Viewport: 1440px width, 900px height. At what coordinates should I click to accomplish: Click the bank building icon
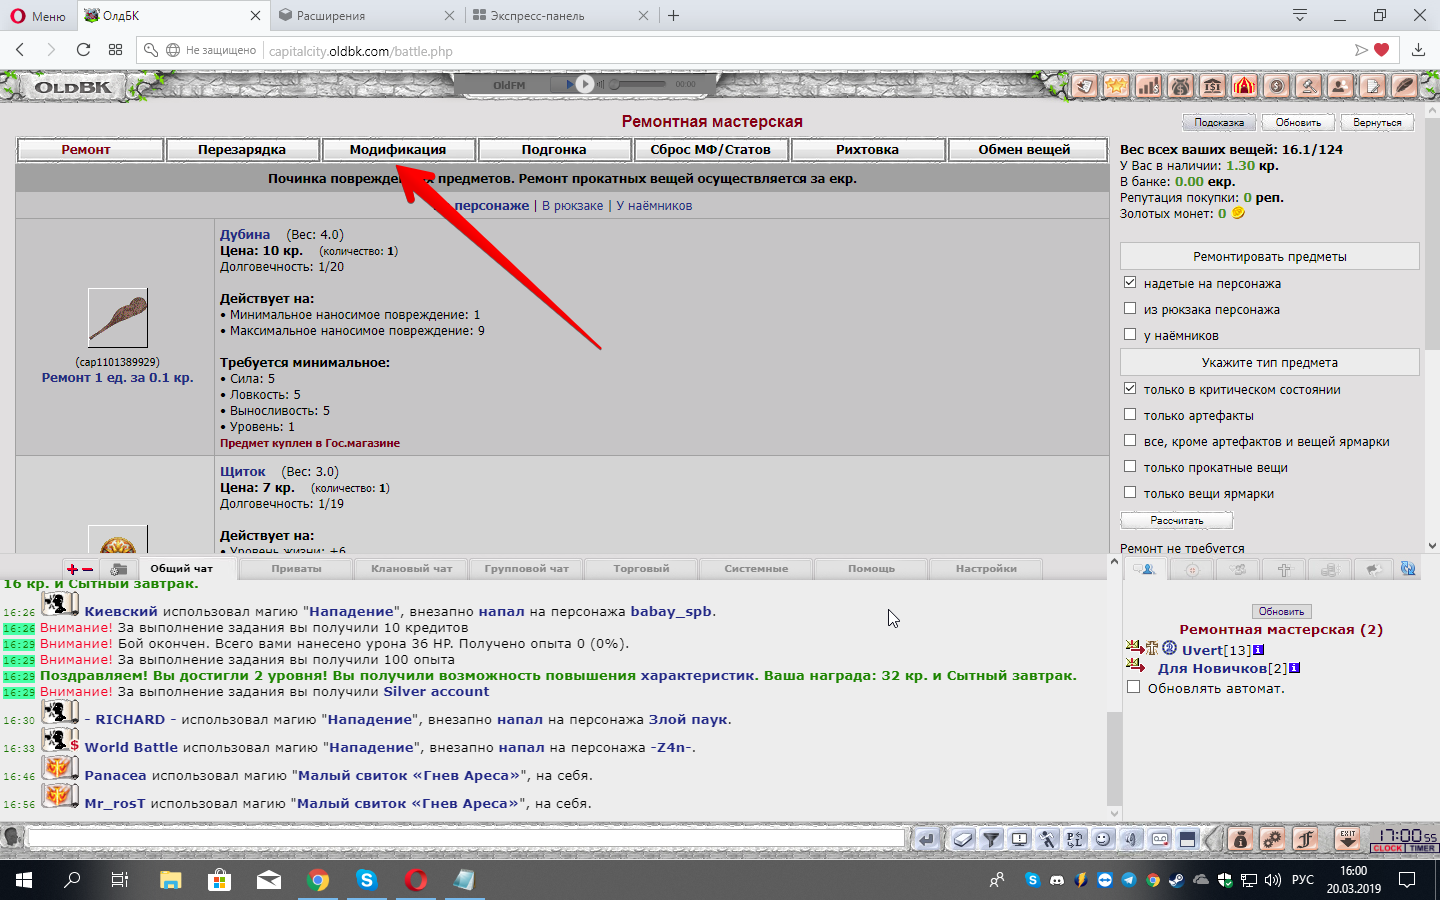[1212, 86]
